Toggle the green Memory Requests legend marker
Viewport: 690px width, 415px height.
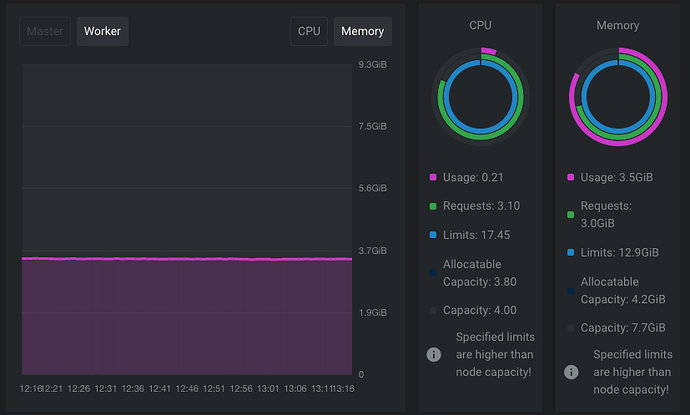click(x=571, y=214)
